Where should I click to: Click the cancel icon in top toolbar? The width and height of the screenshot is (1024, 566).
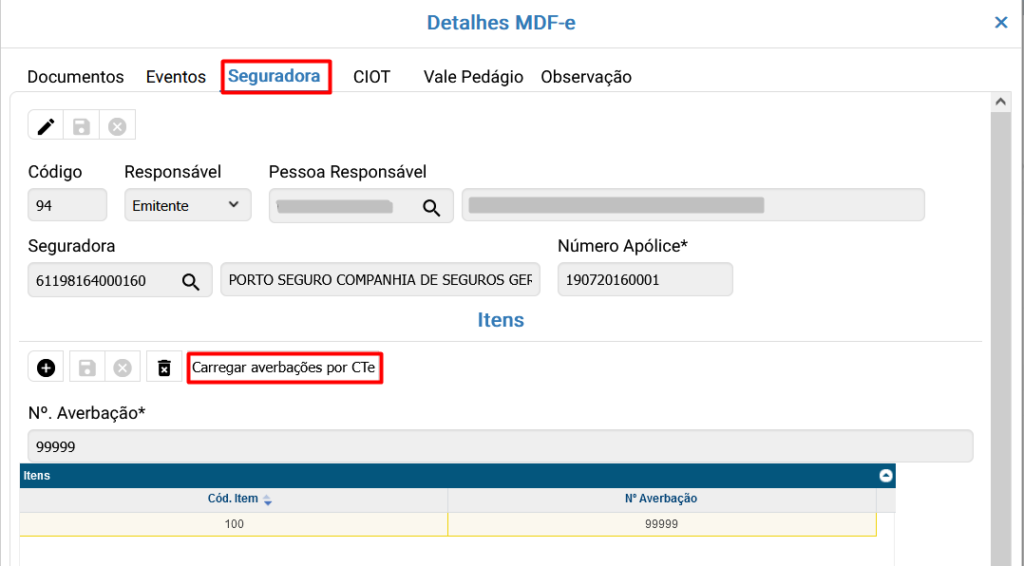click(117, 126)
